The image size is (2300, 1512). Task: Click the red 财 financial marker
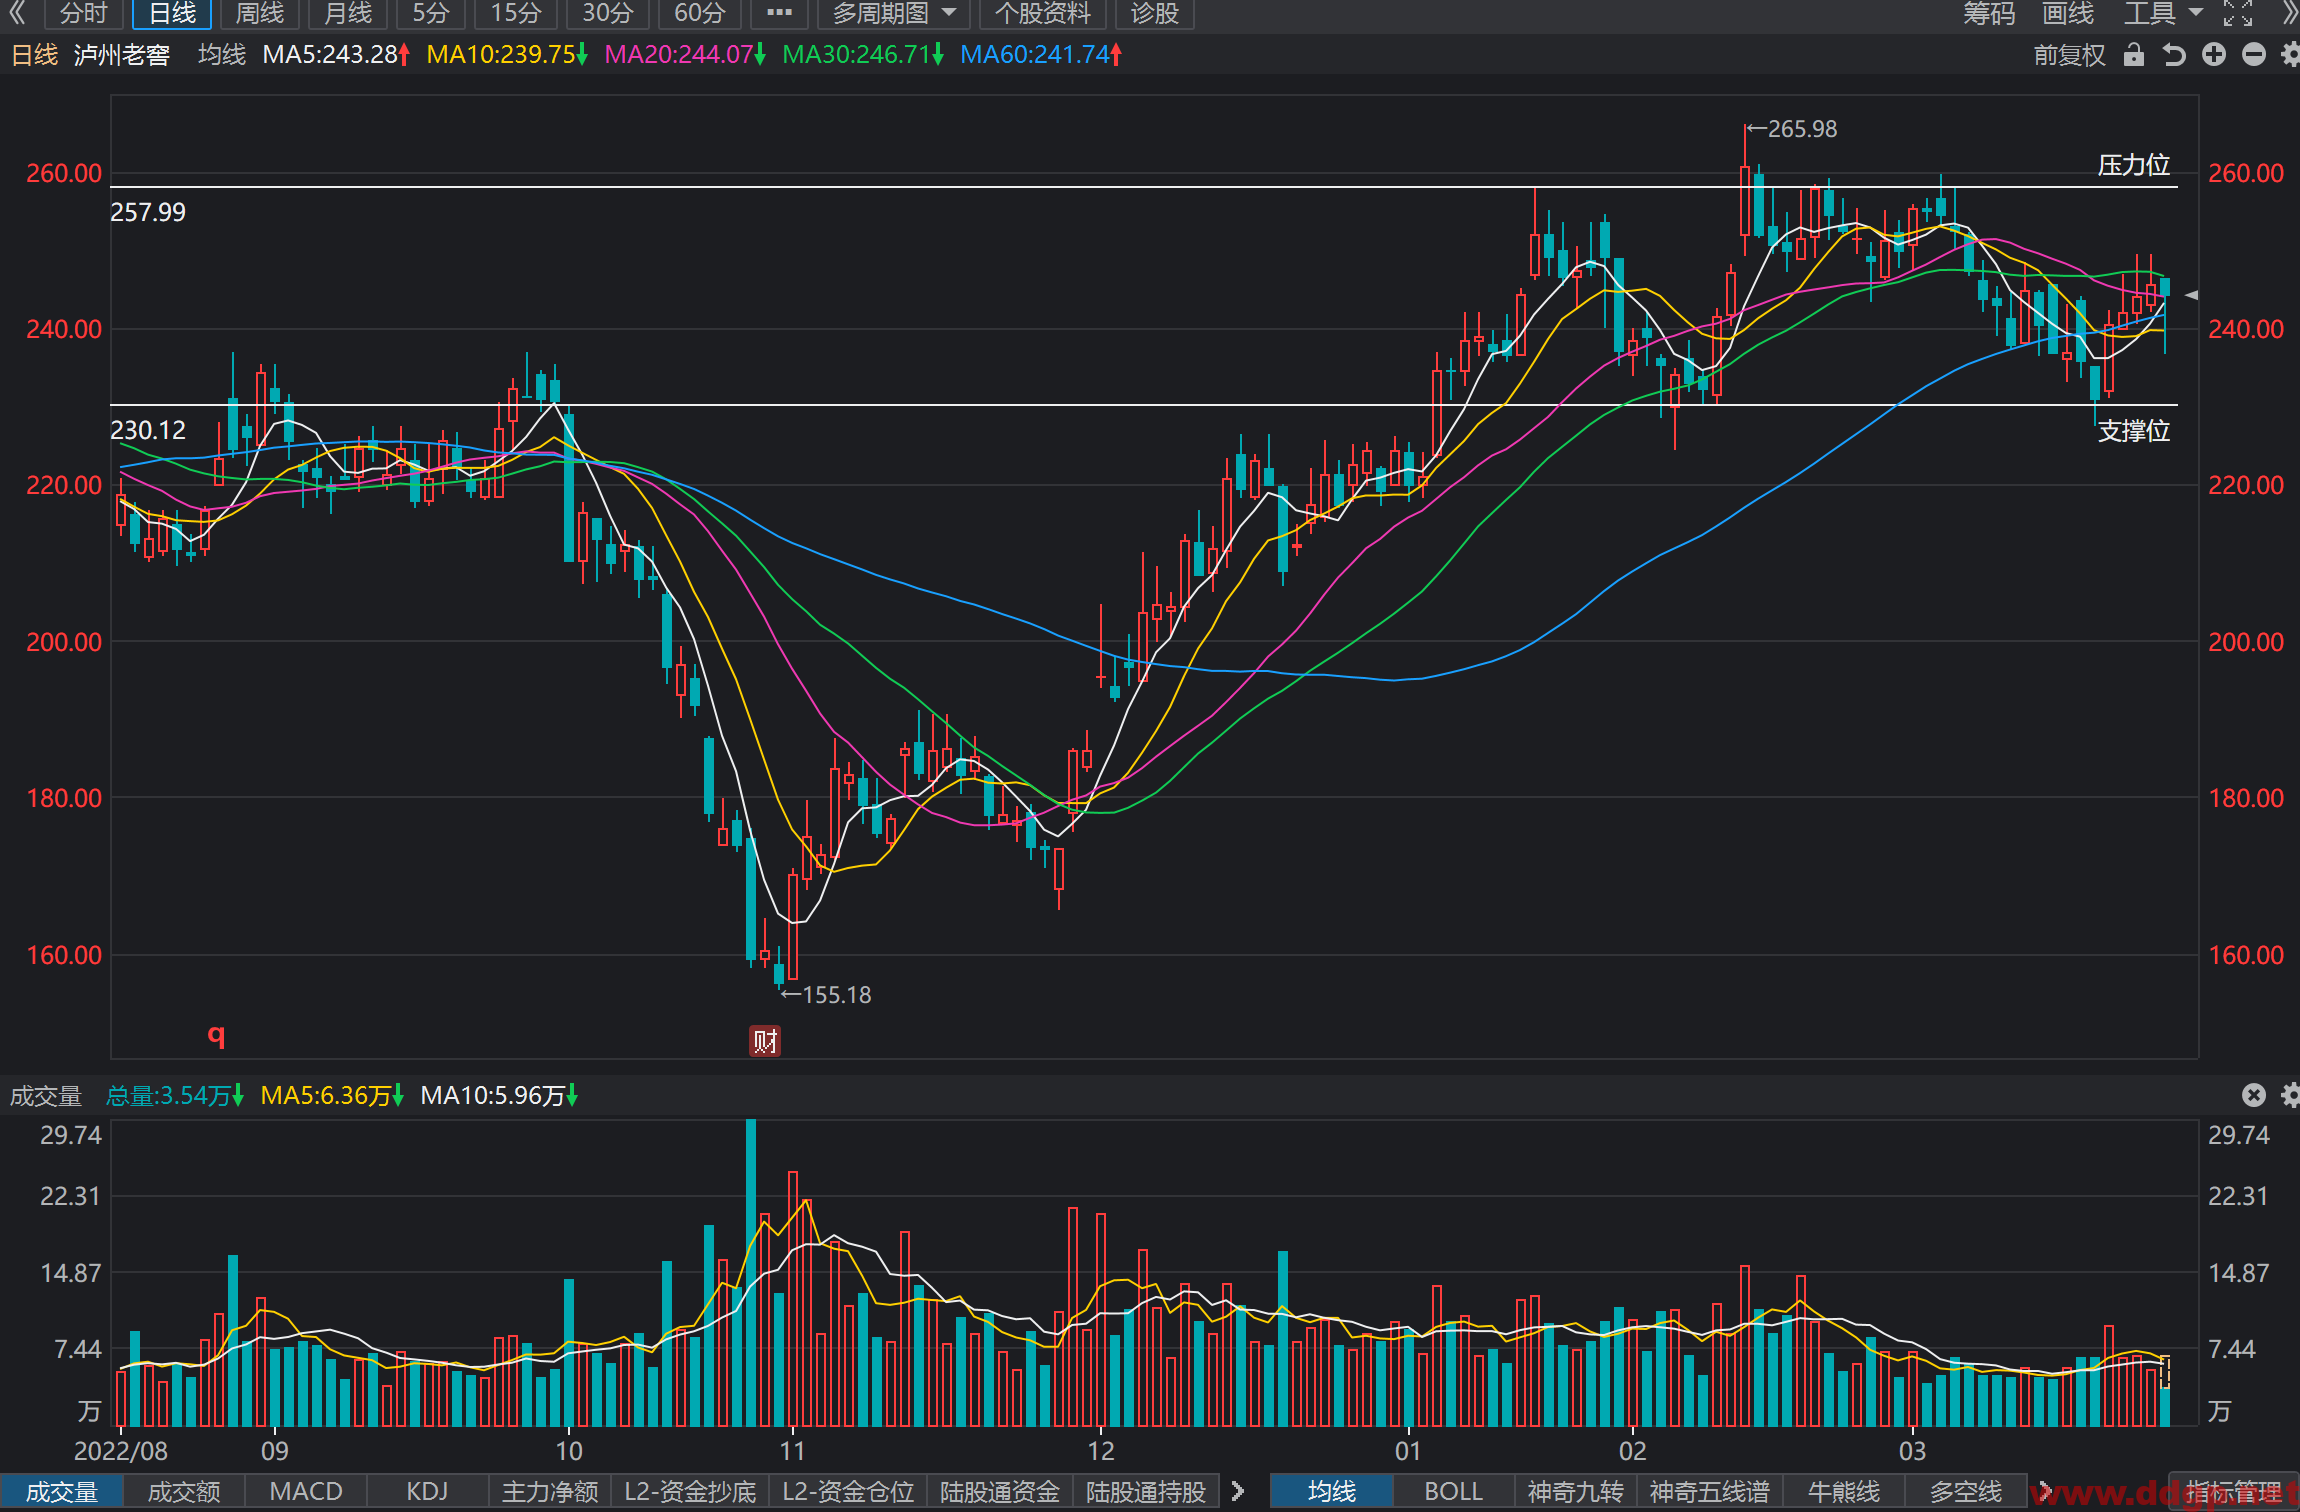pos(765,1041)
